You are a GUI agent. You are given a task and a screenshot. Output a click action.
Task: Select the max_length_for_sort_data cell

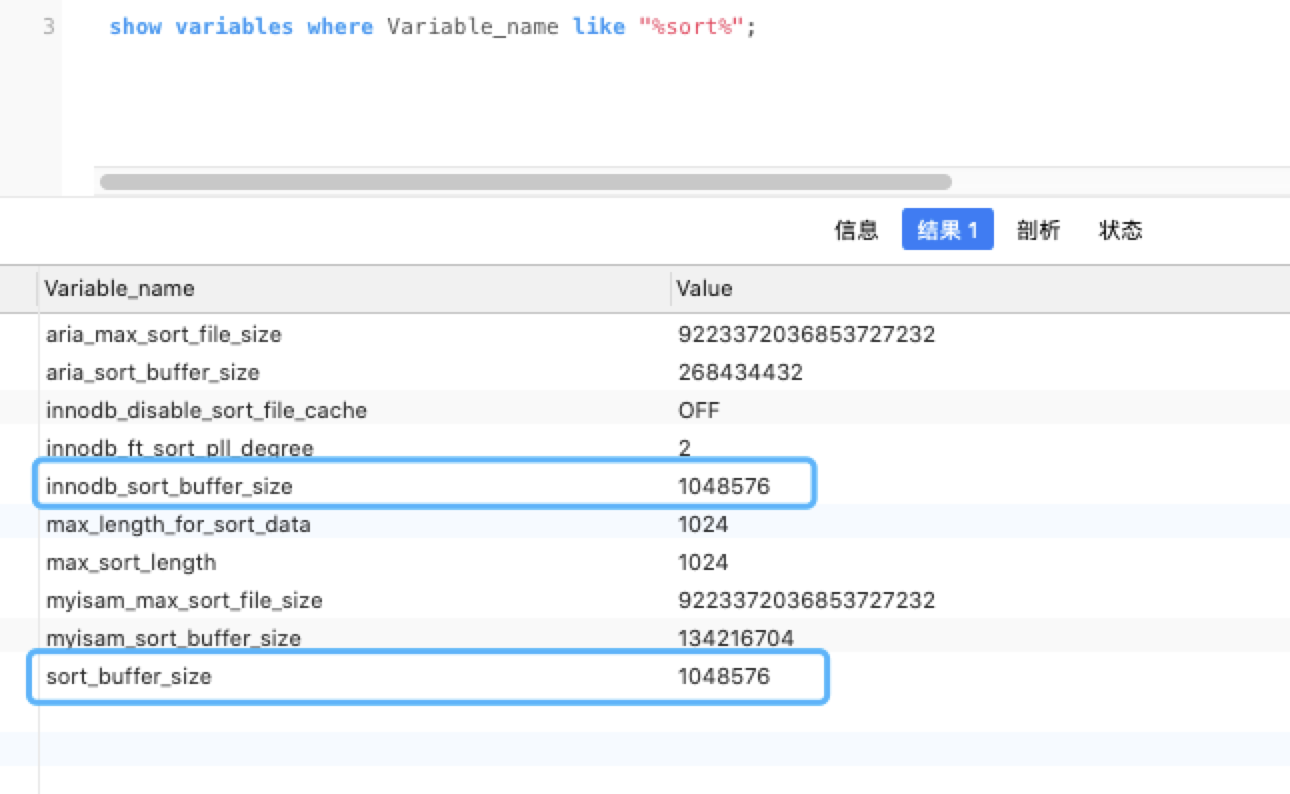178,524
